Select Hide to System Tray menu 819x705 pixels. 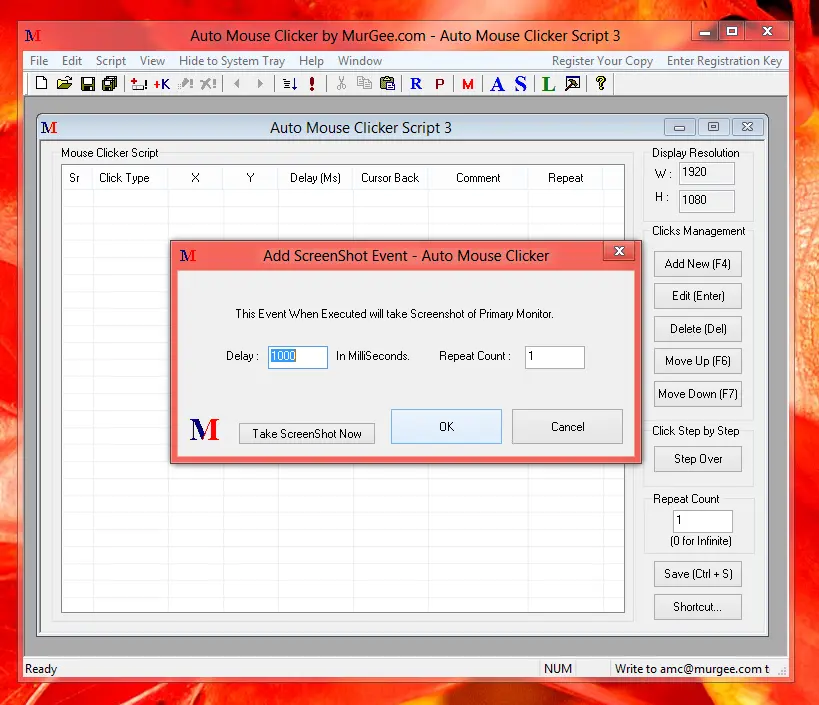(x=232, y=61)
